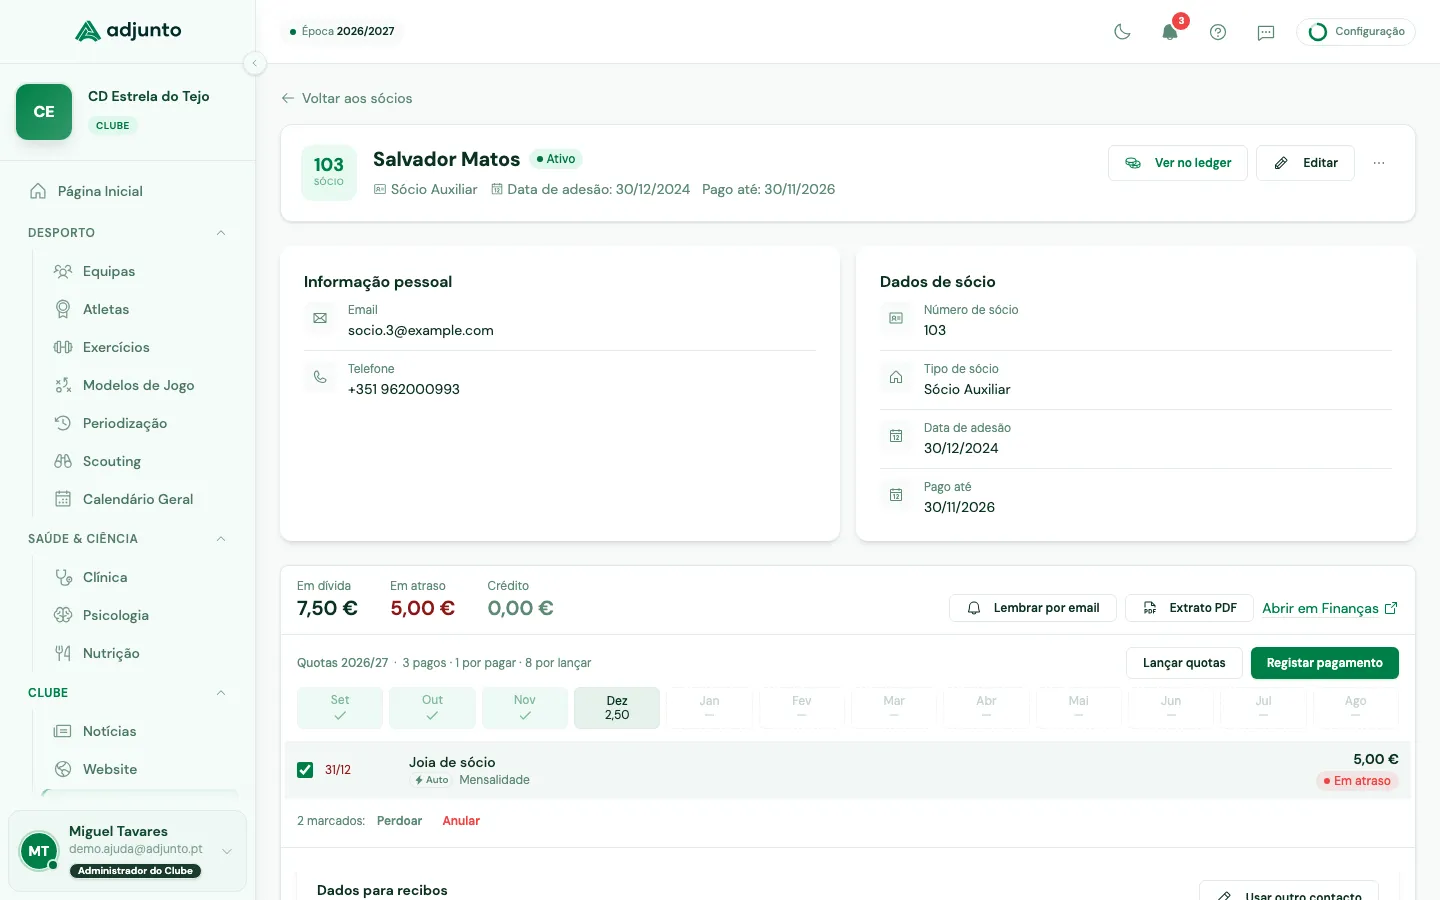Uncheck the Joia de sócio quota checkbox

tap(305, 770)
